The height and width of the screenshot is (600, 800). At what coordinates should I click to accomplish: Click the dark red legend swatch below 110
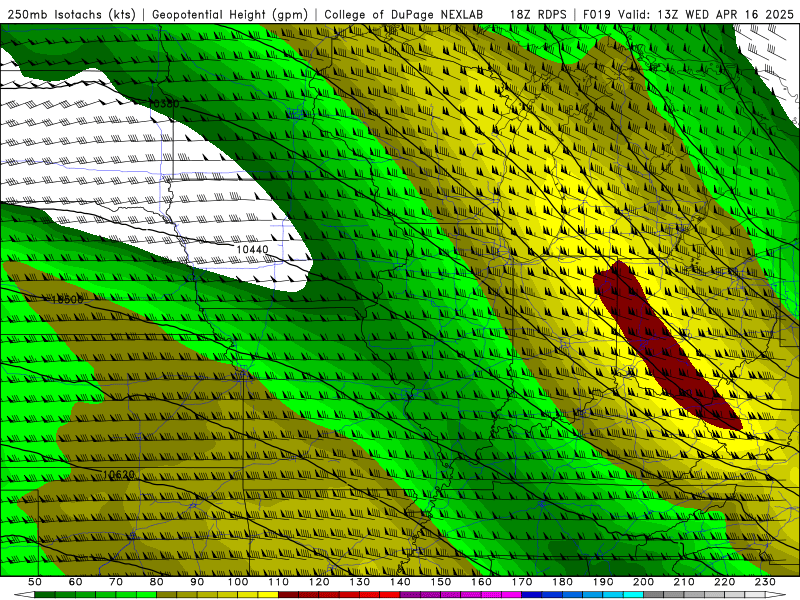(x=289, y=595)
